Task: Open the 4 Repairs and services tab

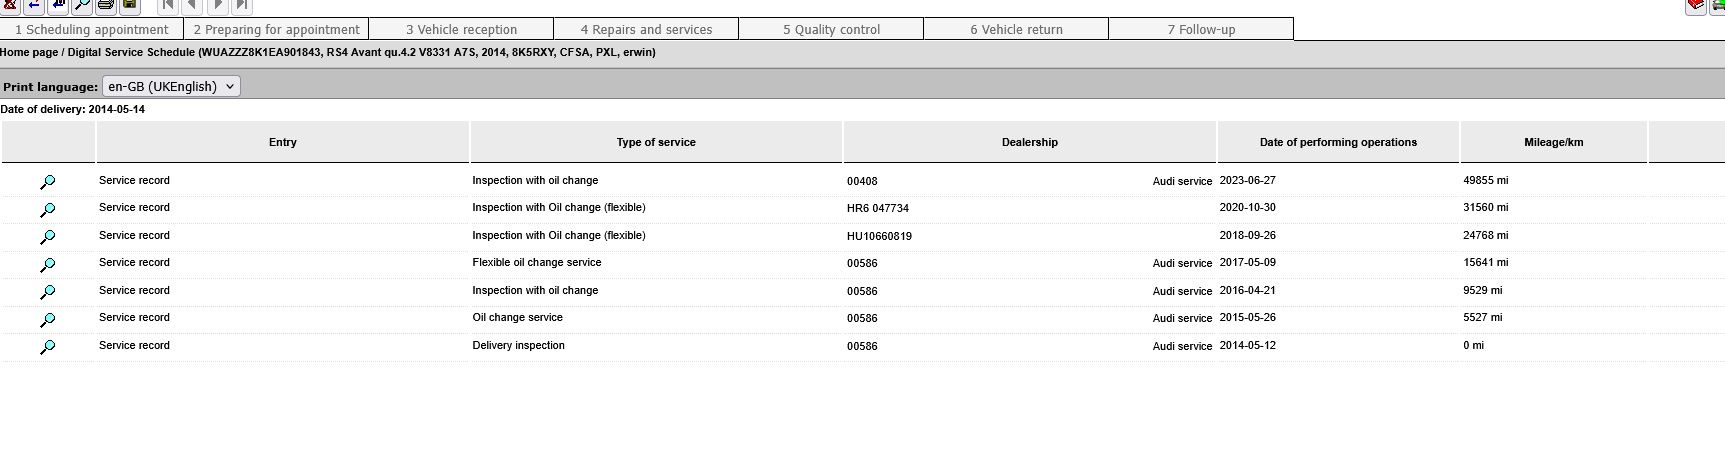Action: 646,30
